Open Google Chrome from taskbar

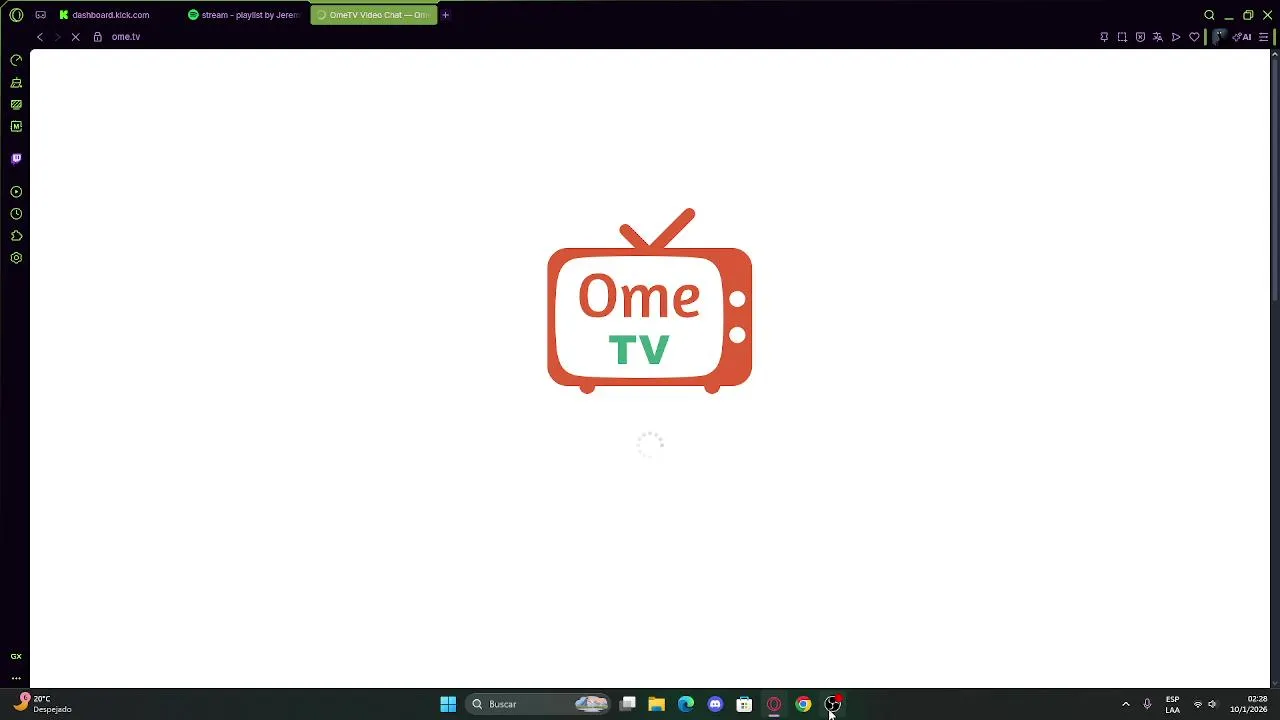point(803,704)
